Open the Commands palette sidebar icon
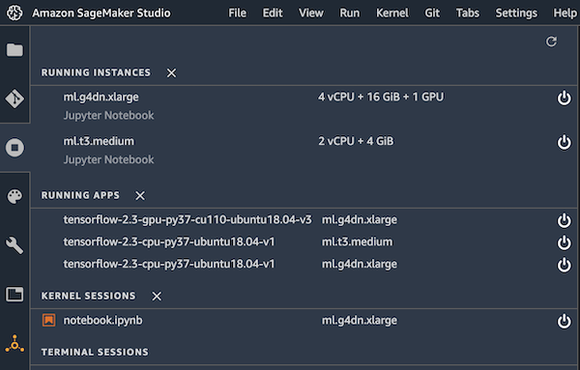This screenshot has height=370, width=580. click(14, 196)
